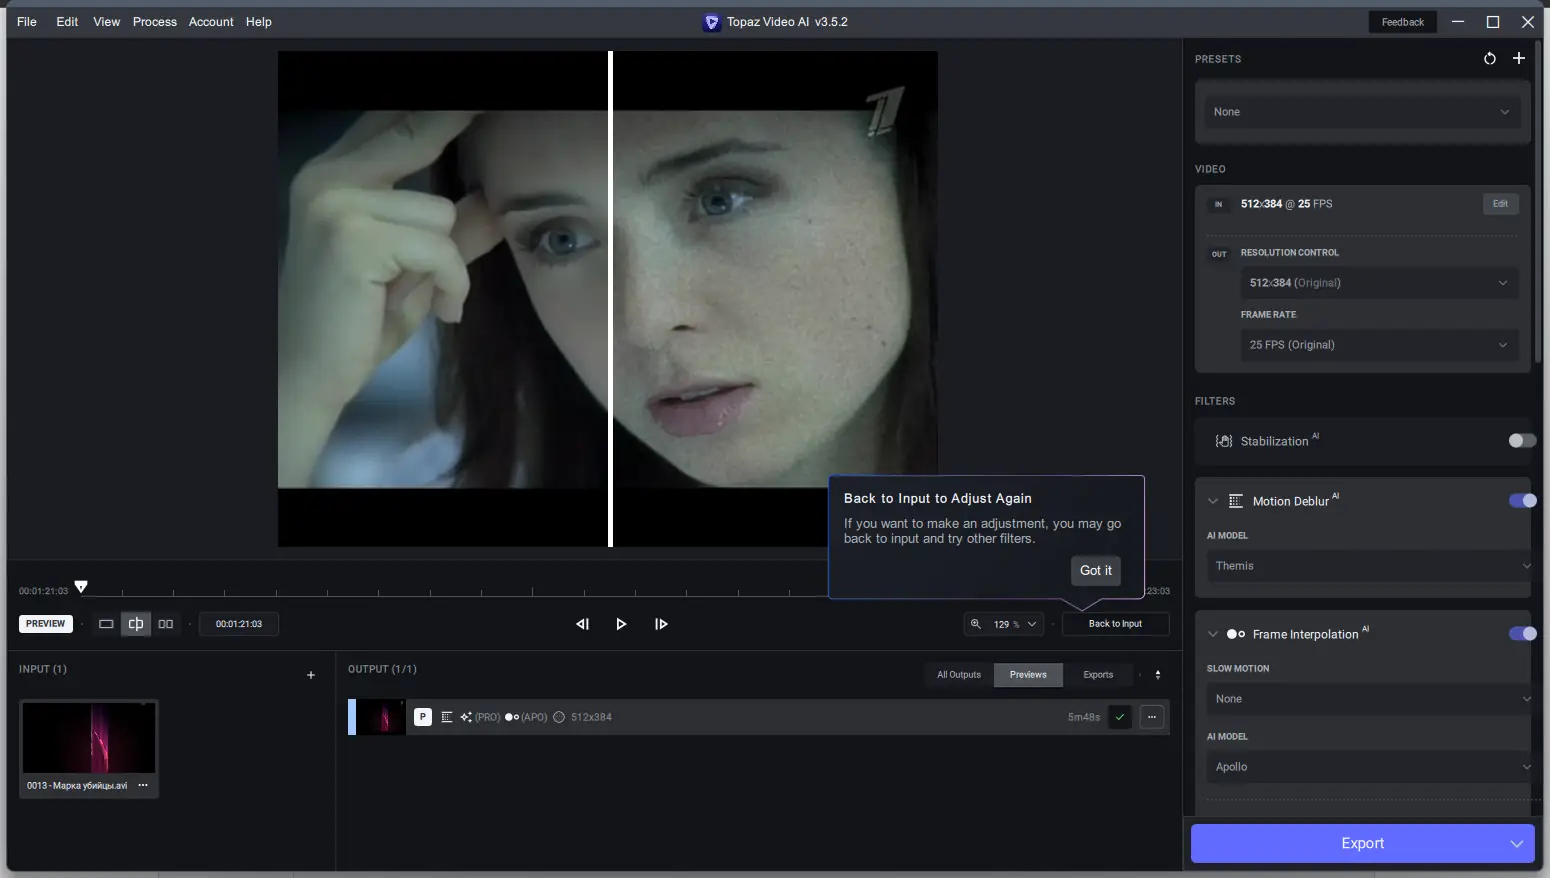Open the more options menu on the output row

pyautogui.click(x=1152, y=716)
